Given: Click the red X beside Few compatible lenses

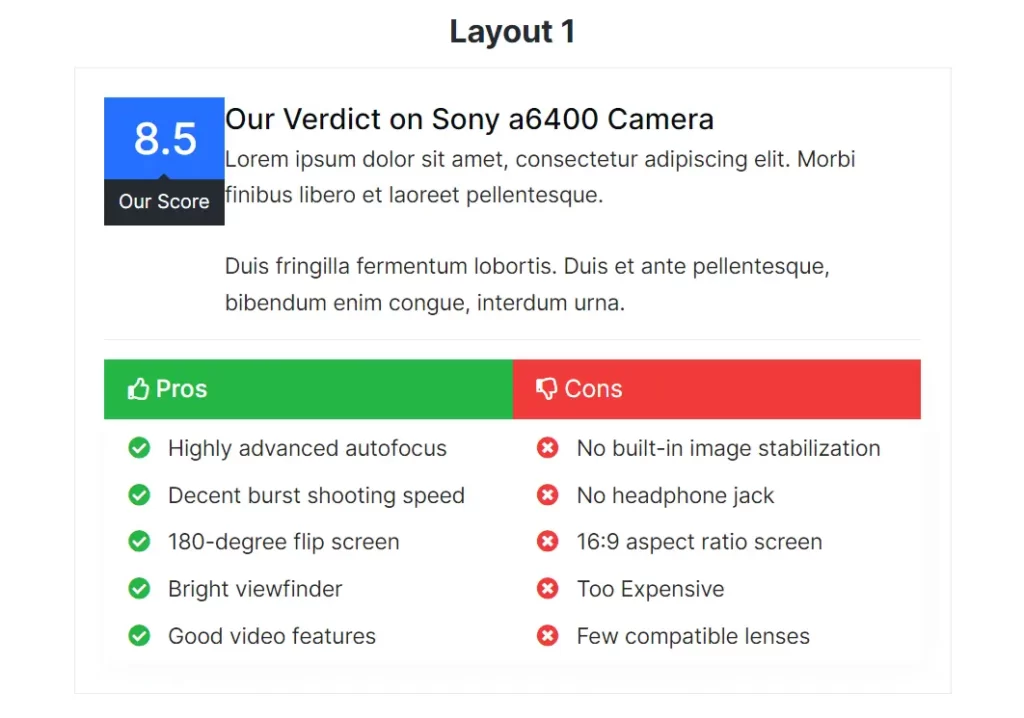Looking at the screenshot, I should tap(547, 636).
